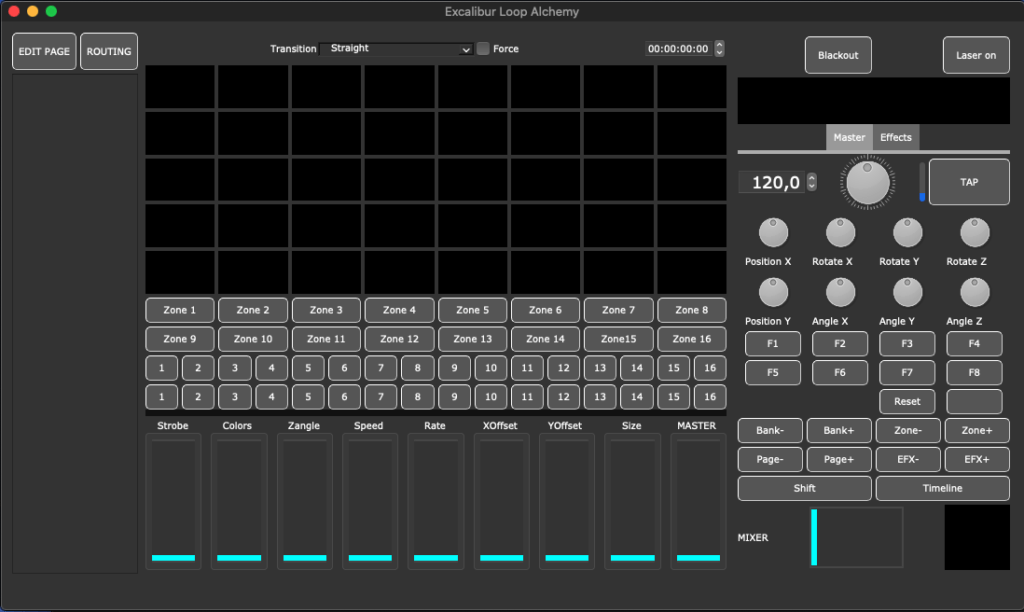Open the Timeline
The width and height of the screenshot is (1024, 612).
[942, 488]
